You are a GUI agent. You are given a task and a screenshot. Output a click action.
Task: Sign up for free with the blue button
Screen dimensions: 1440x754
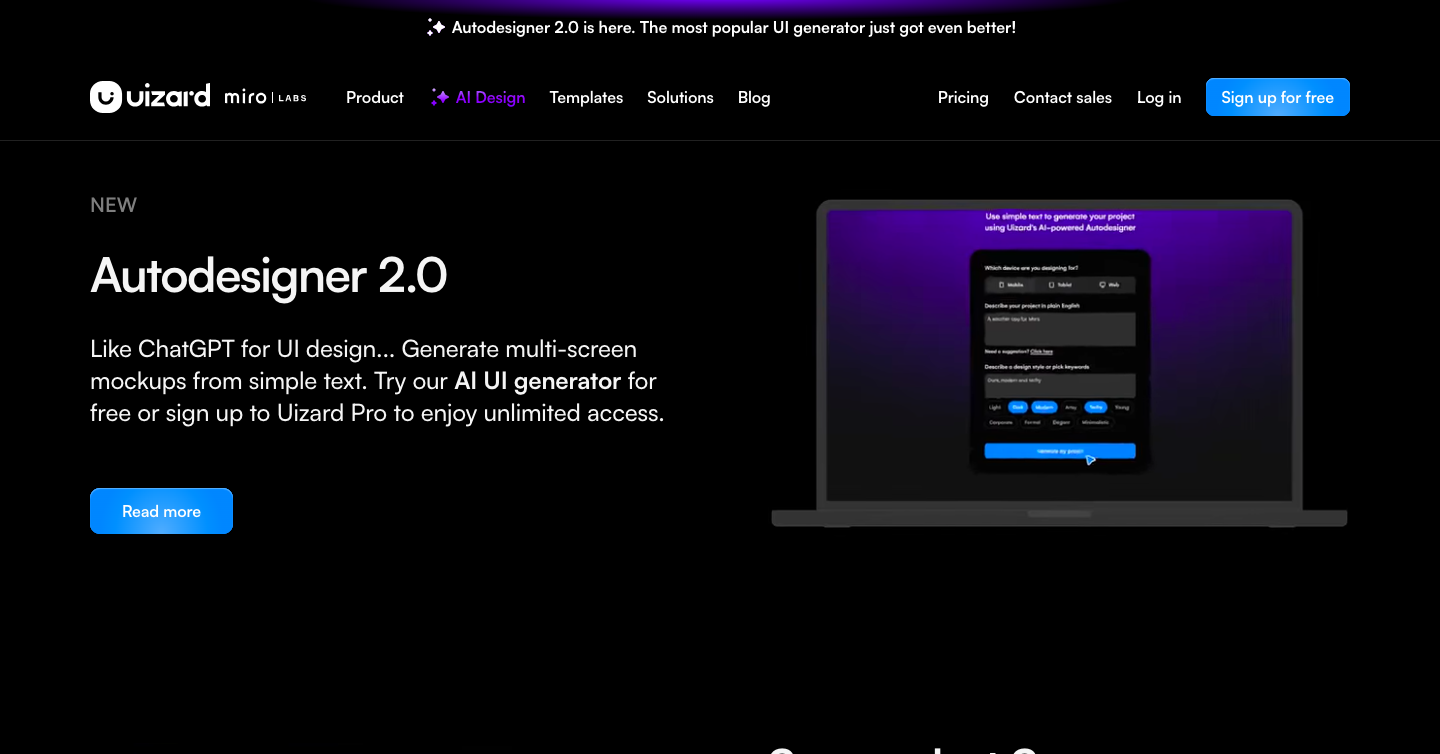pos(1277,96)
